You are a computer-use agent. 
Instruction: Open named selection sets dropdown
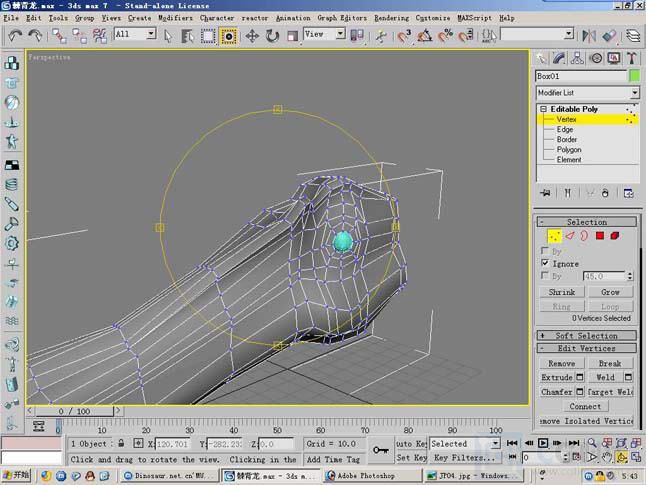[x=569, y=33]
